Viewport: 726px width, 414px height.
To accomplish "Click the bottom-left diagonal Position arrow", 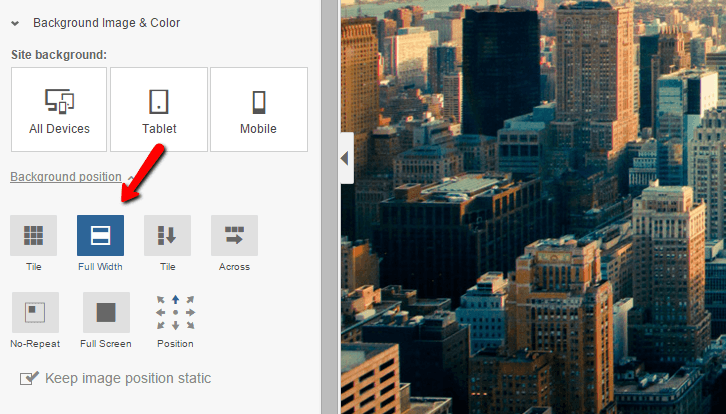I will tap(161, 326).
